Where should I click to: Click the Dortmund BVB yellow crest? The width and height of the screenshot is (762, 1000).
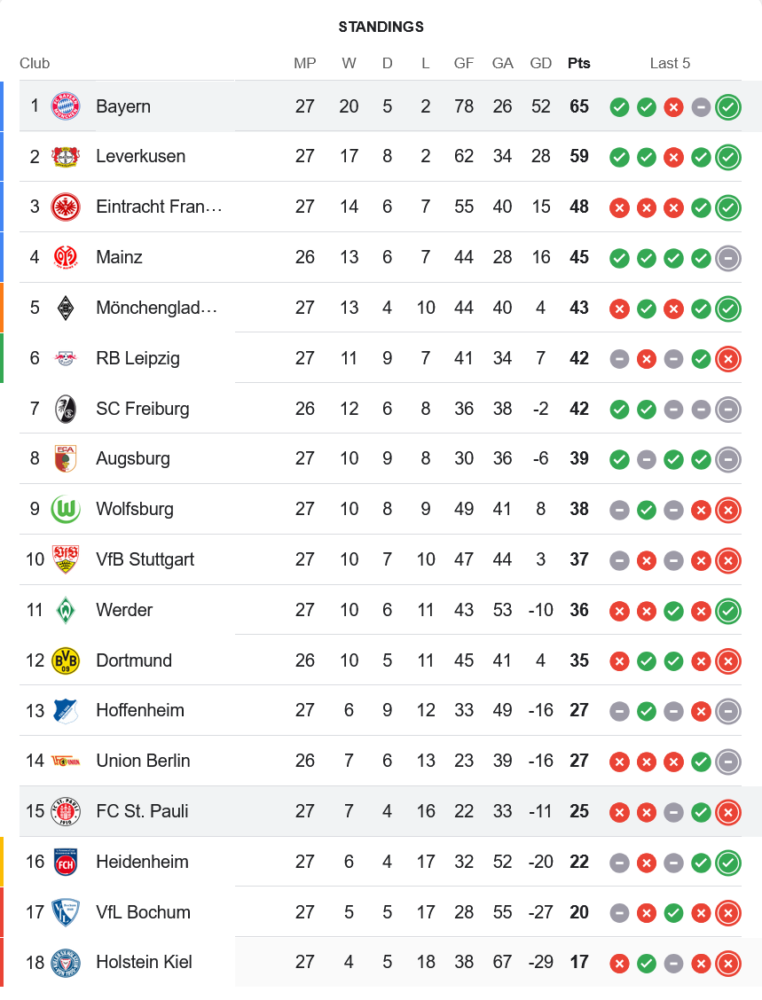click(65, 660)
